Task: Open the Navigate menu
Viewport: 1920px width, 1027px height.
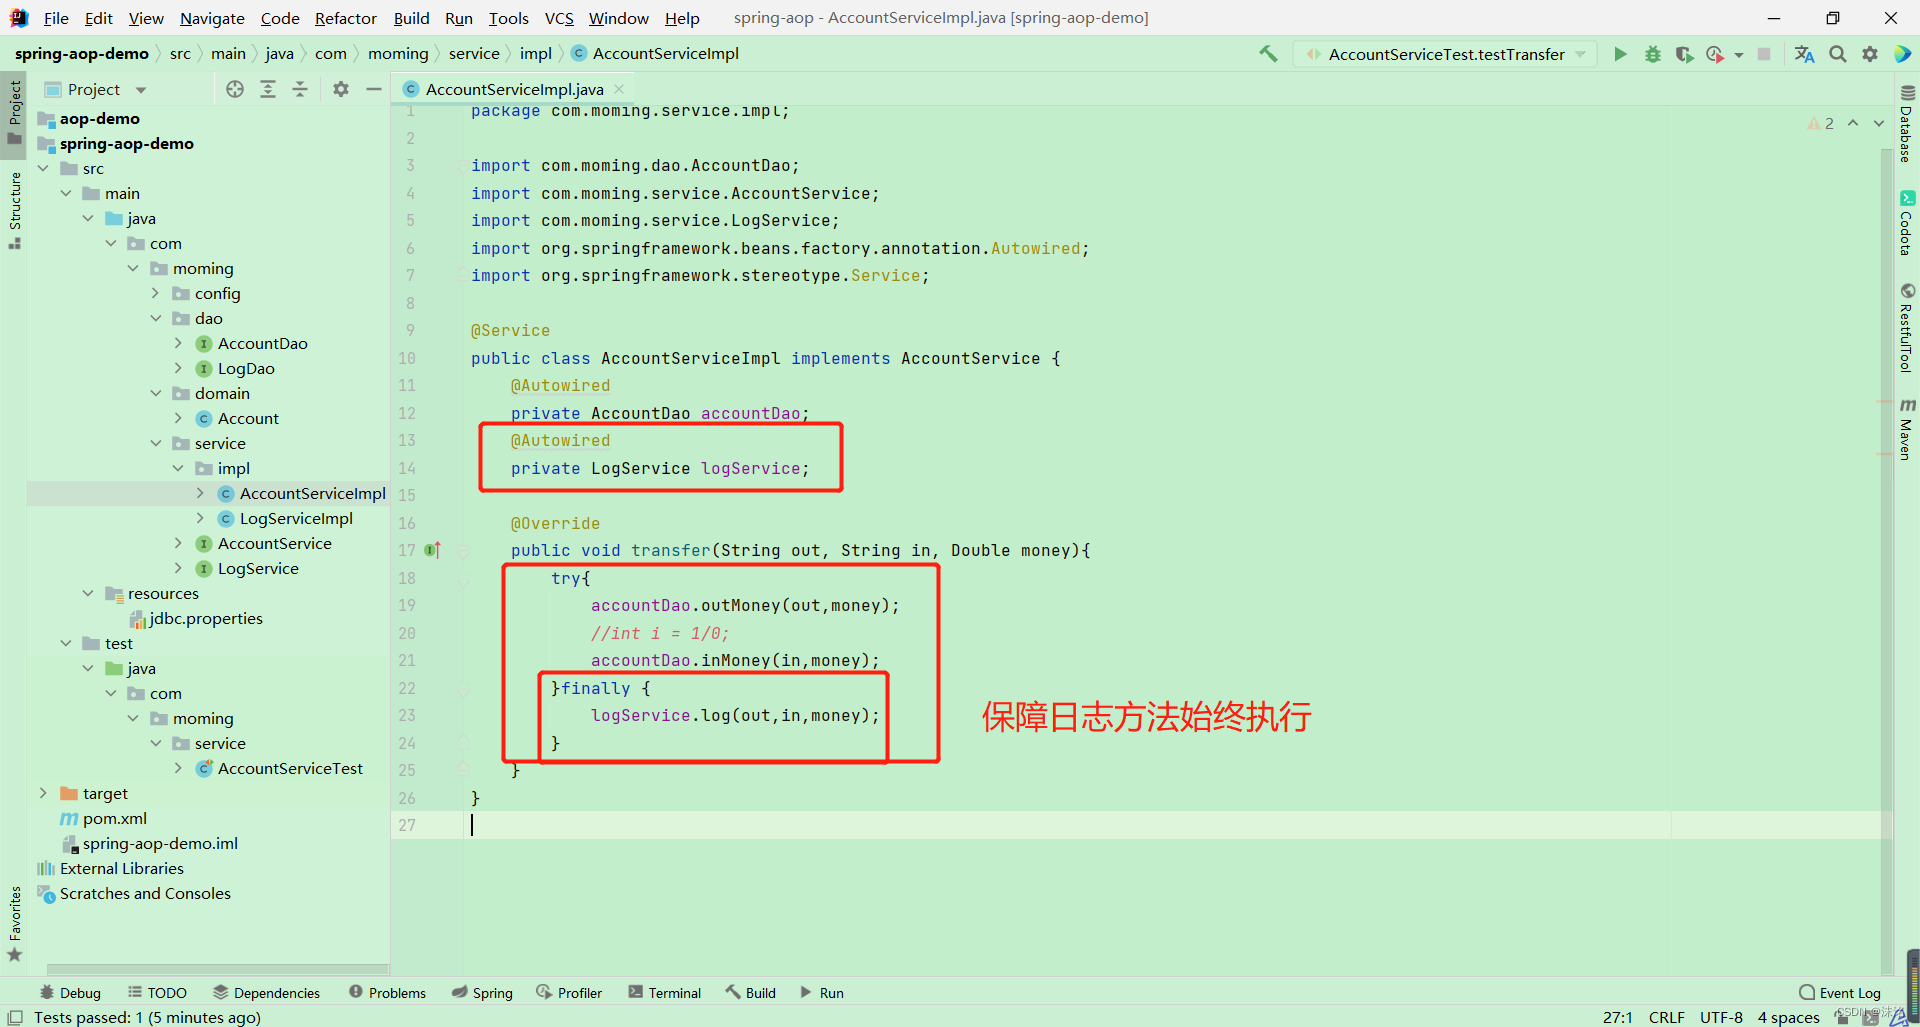Action: tap(212, 18)
